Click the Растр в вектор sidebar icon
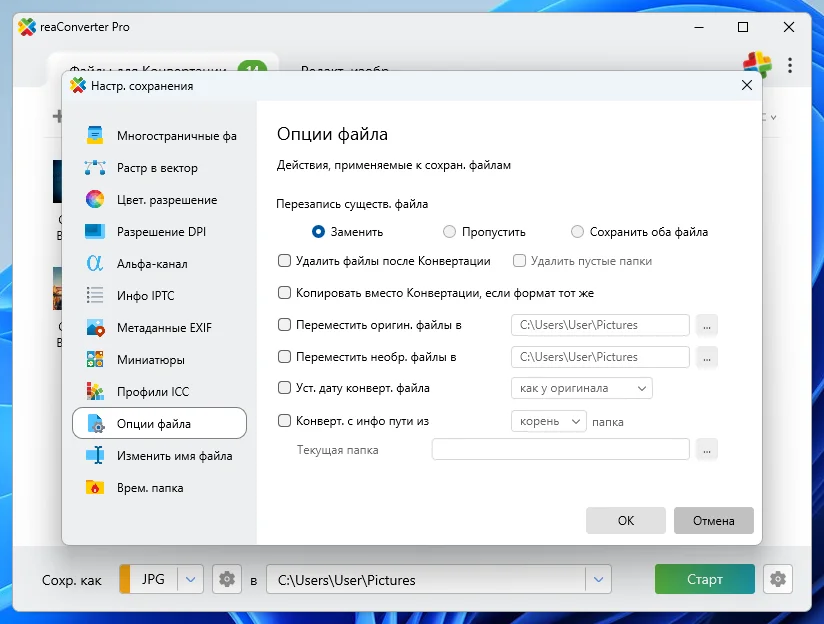Viewport: 824px width, 624px height. (95, 168)
